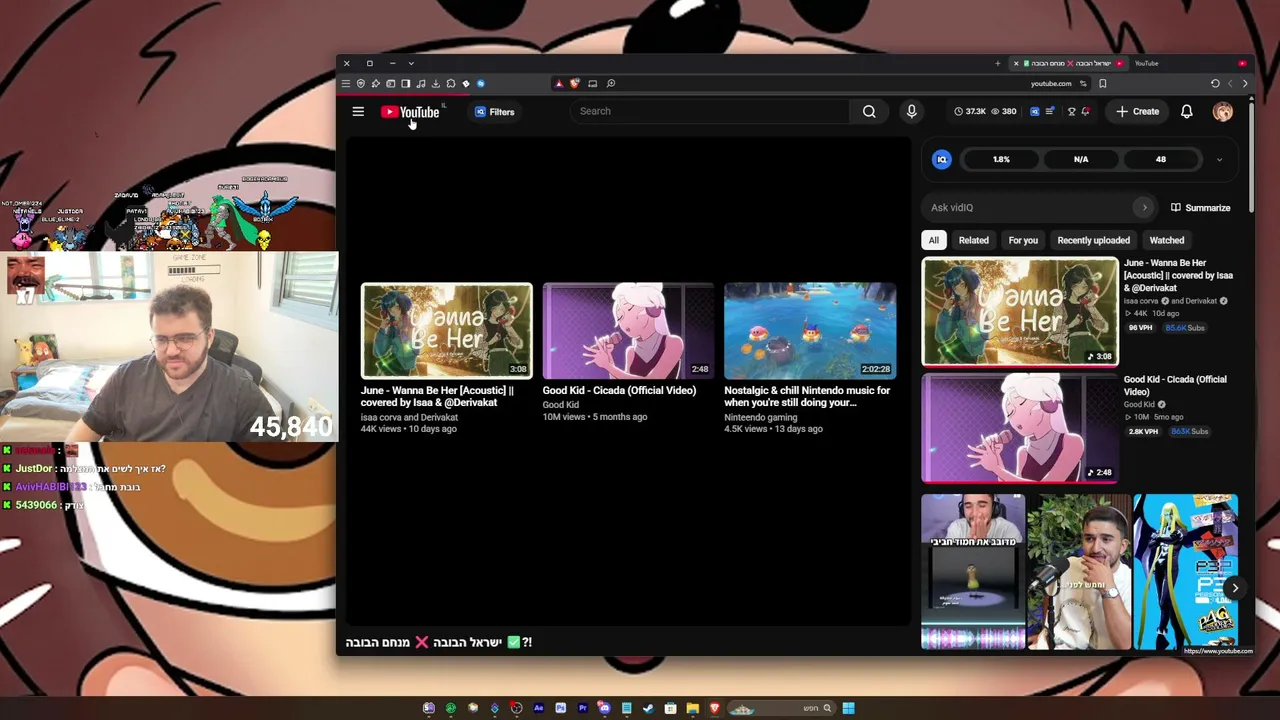The height and width of the screenshot is (720, 1280).
Task: Focus the YouTube Search field
Action: tap(711, 111)
